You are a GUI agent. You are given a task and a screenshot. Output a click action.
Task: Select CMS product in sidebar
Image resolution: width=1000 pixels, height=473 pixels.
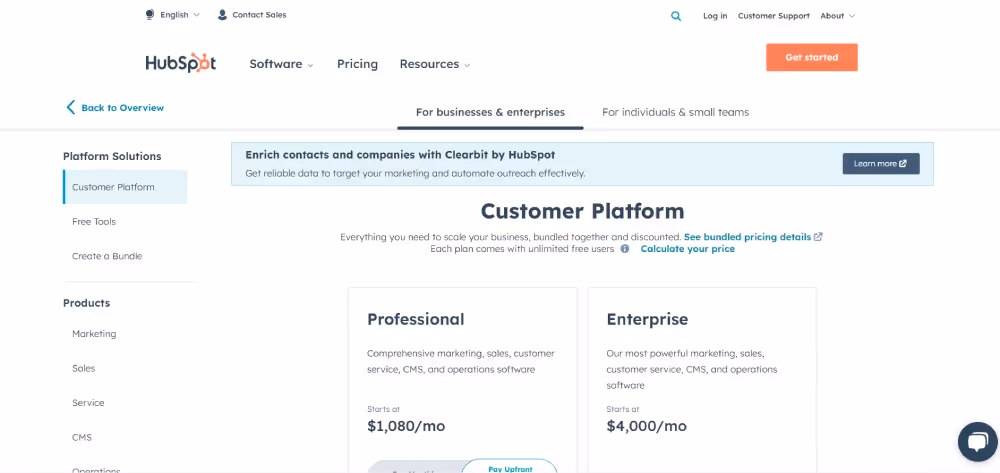(82, 437)
